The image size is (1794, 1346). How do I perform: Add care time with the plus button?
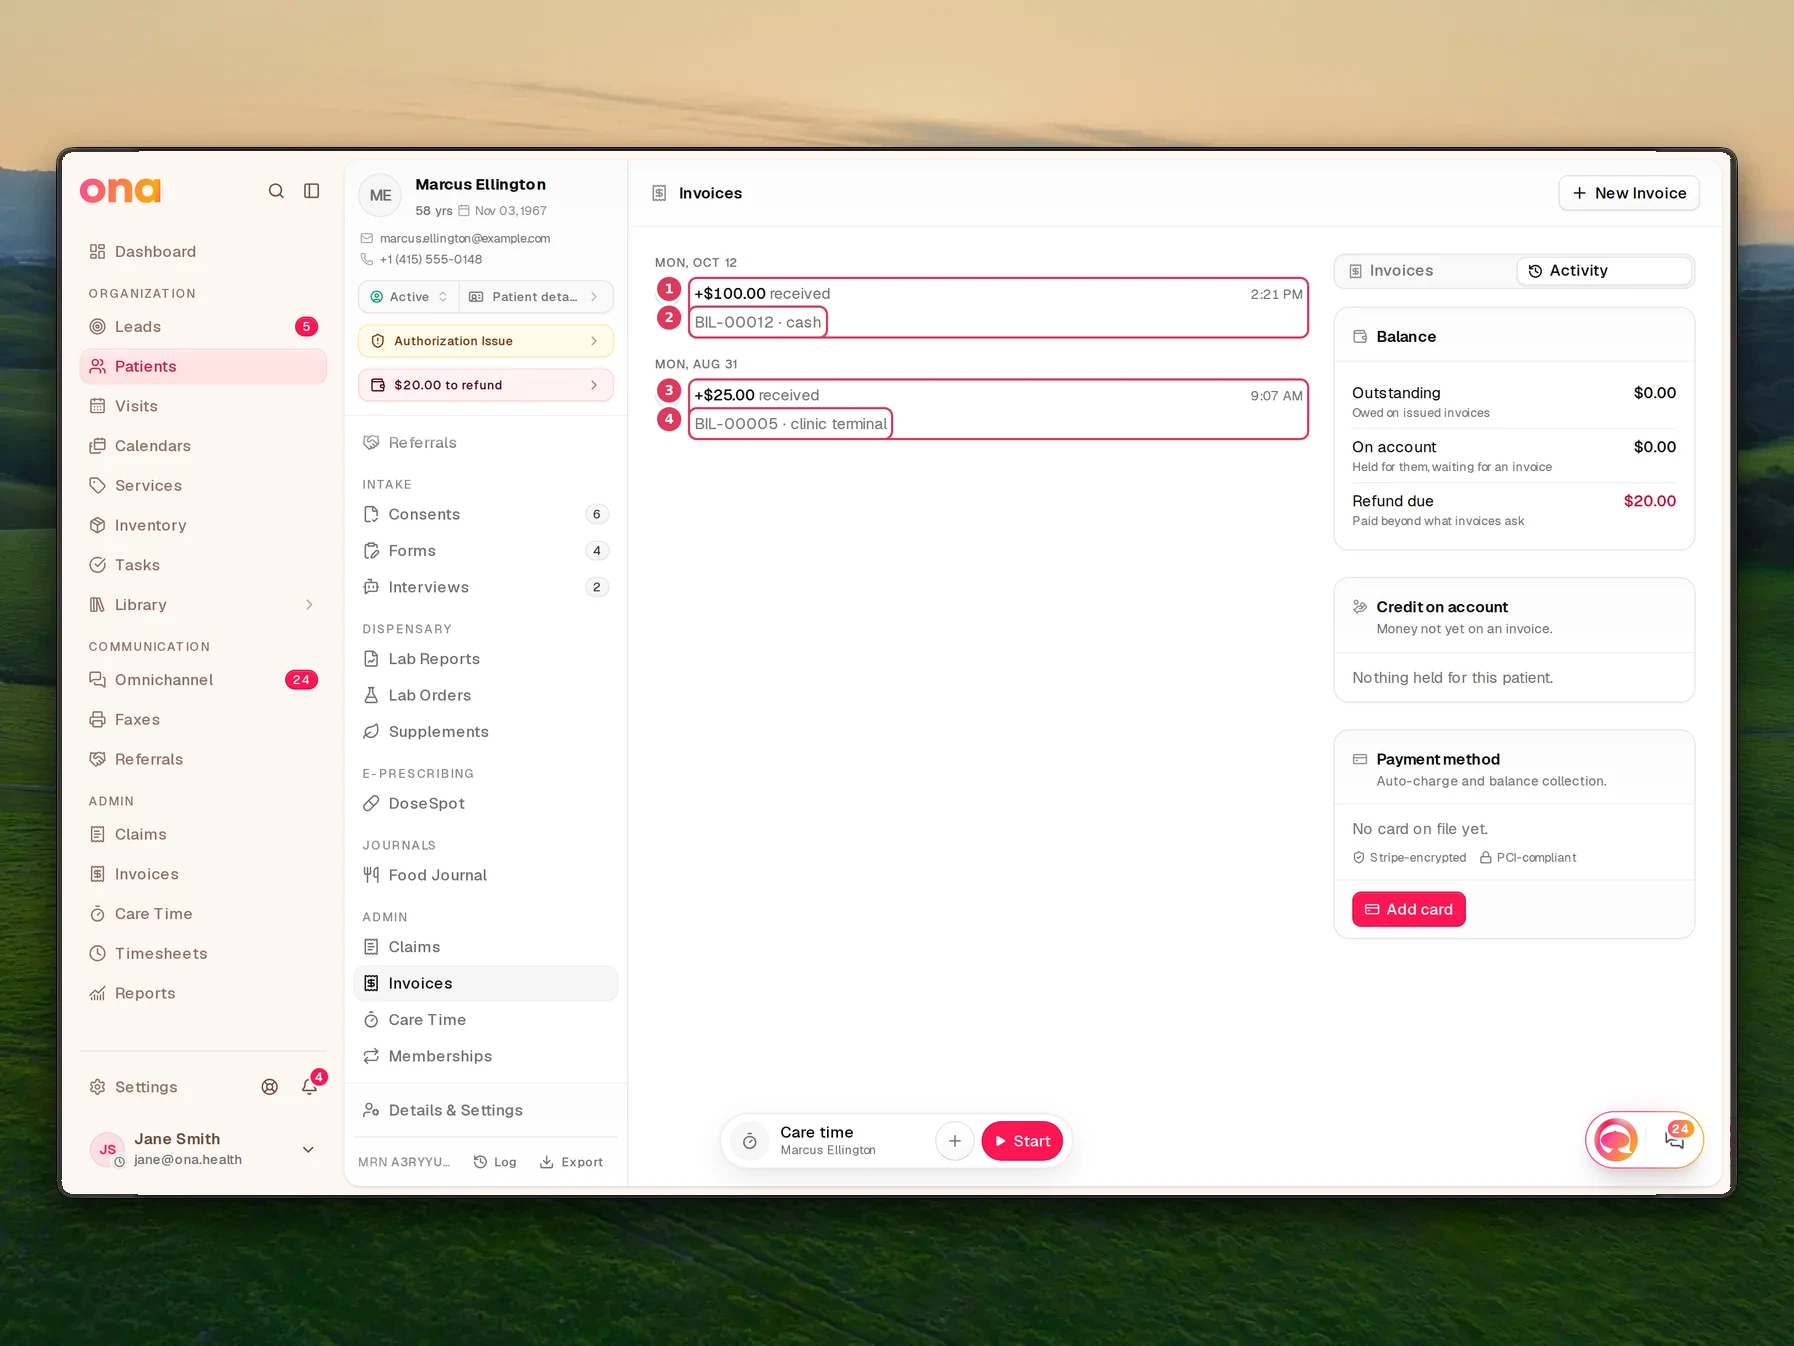[x=955, y=1141]
